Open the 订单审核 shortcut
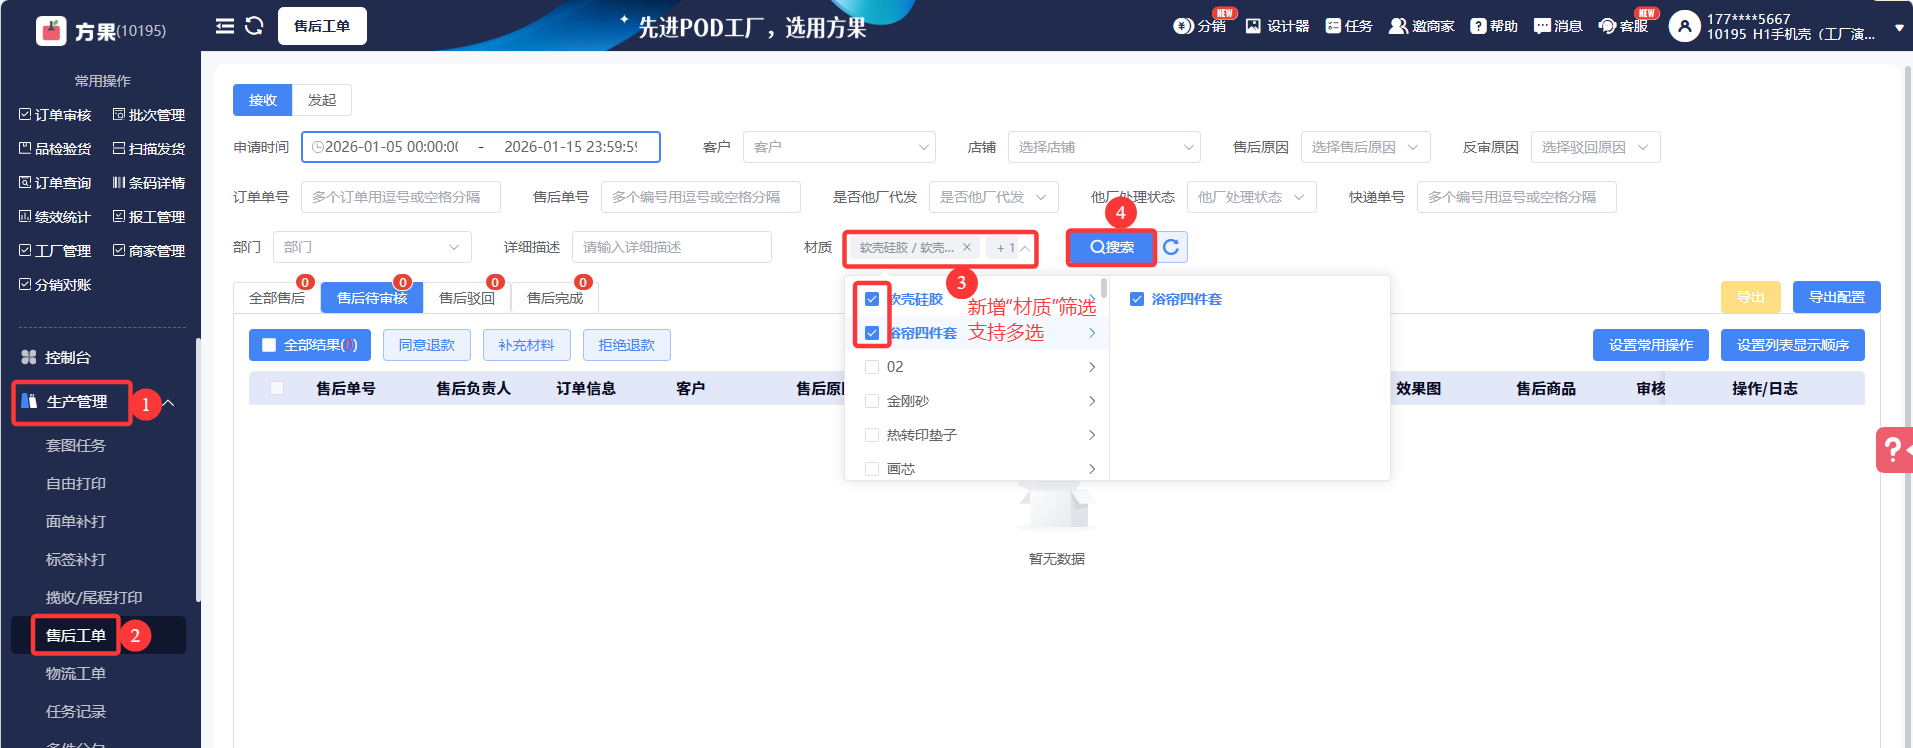This screenshot has width=1913, height=748. 55,115
